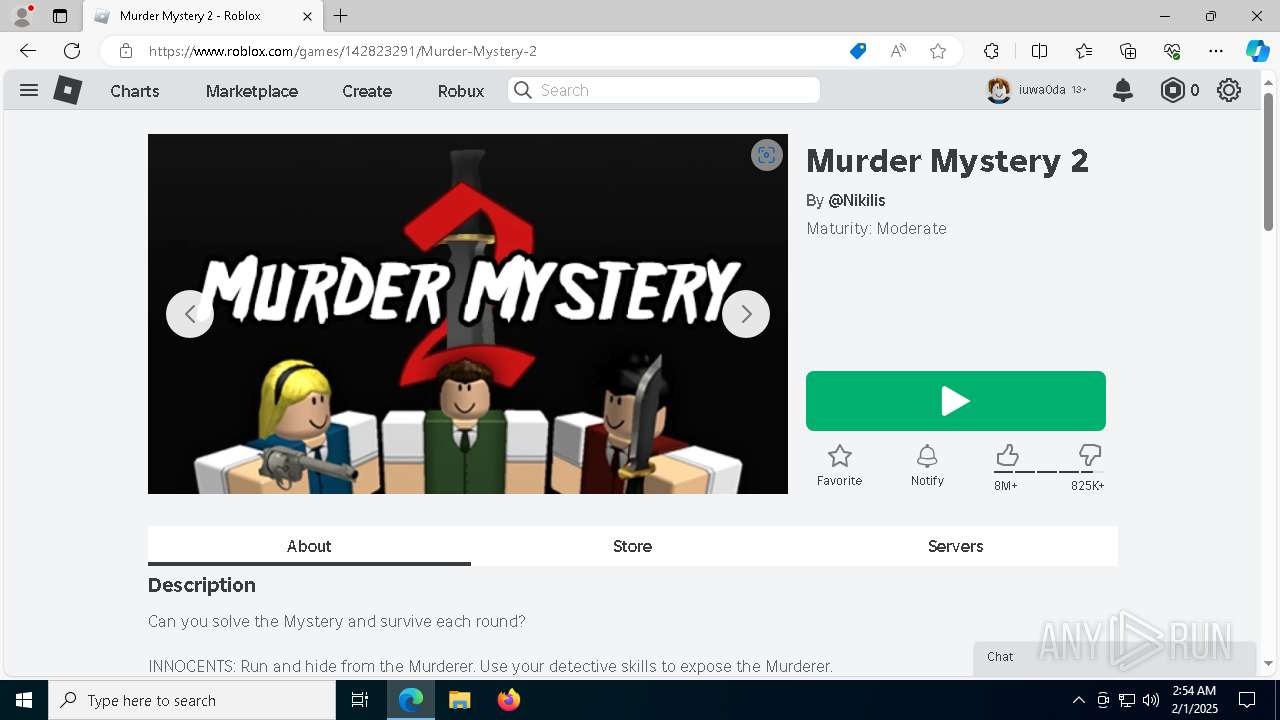This screenshot has height=720, width=1280.
Task: Add this page to favorites star
Action: (938, 51)
